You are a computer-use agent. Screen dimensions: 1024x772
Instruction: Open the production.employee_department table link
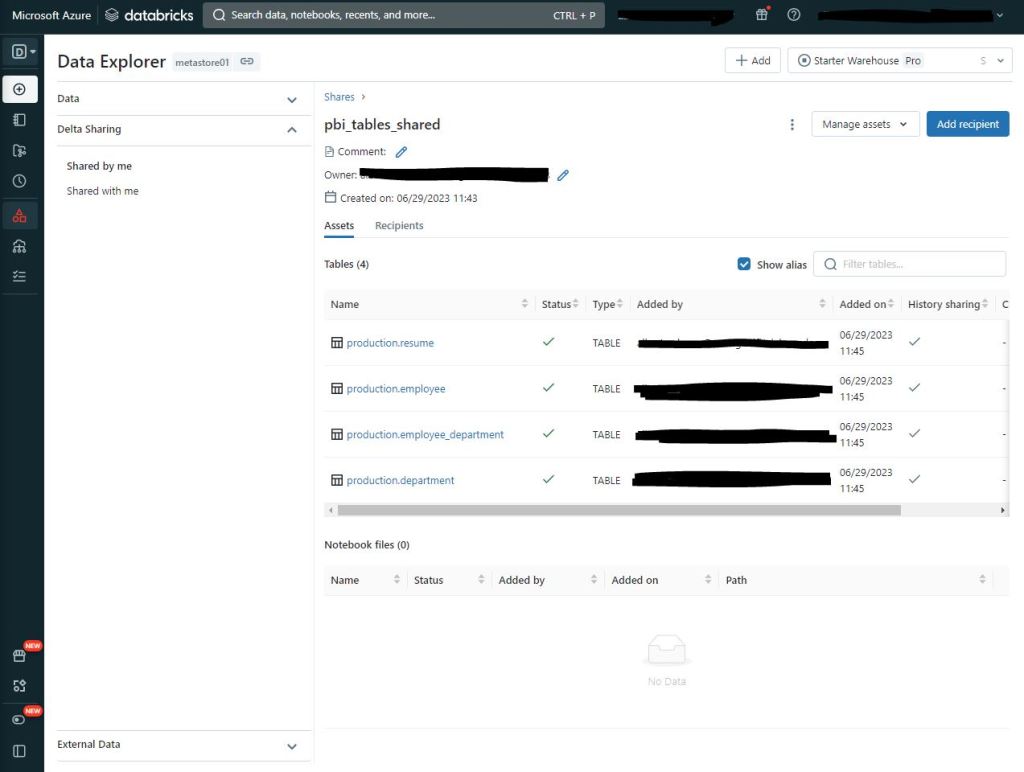point(425,435)
